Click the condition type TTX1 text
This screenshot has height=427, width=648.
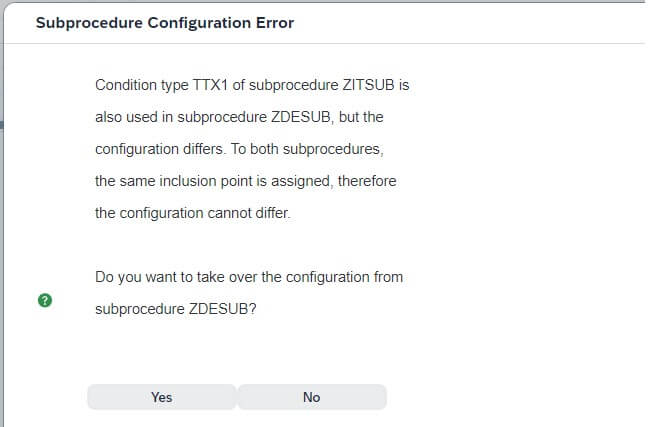(x=210, y=85)
